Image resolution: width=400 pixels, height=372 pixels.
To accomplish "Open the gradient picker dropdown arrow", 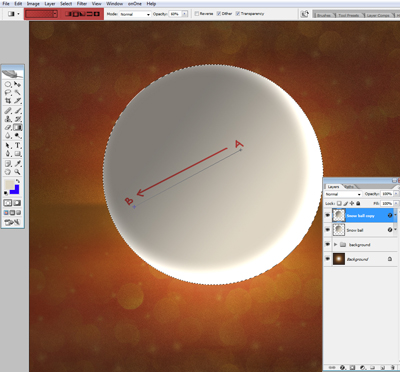I will pos(55,14).
